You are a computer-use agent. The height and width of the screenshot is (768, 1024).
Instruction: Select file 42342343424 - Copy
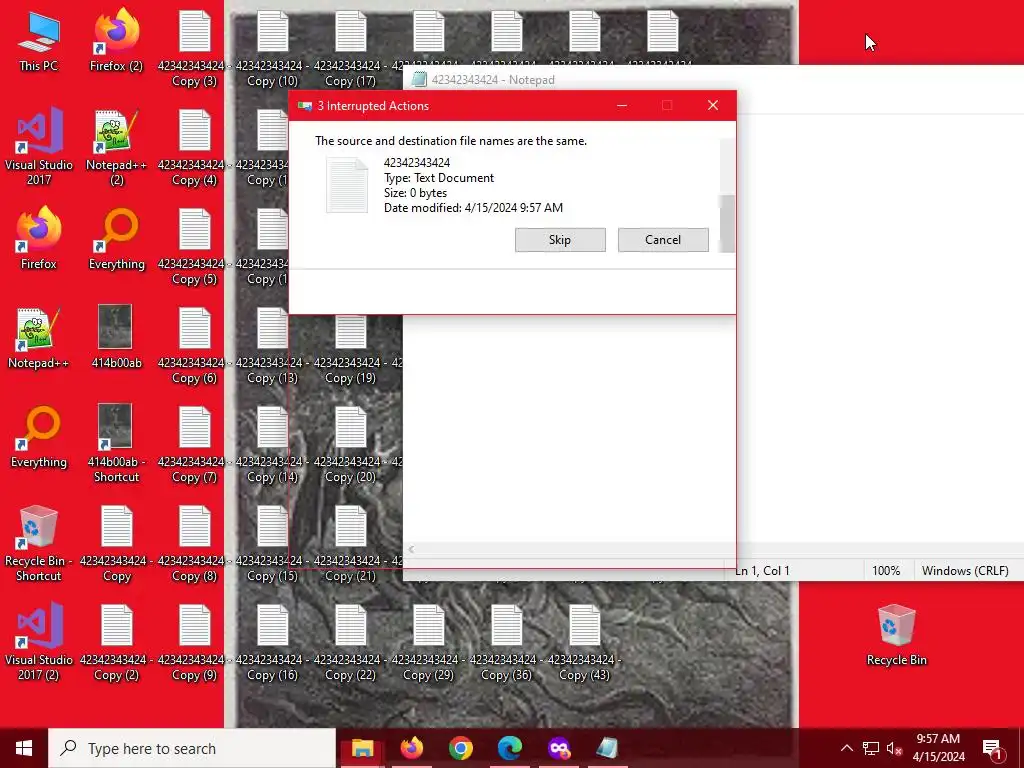point(116,543)
